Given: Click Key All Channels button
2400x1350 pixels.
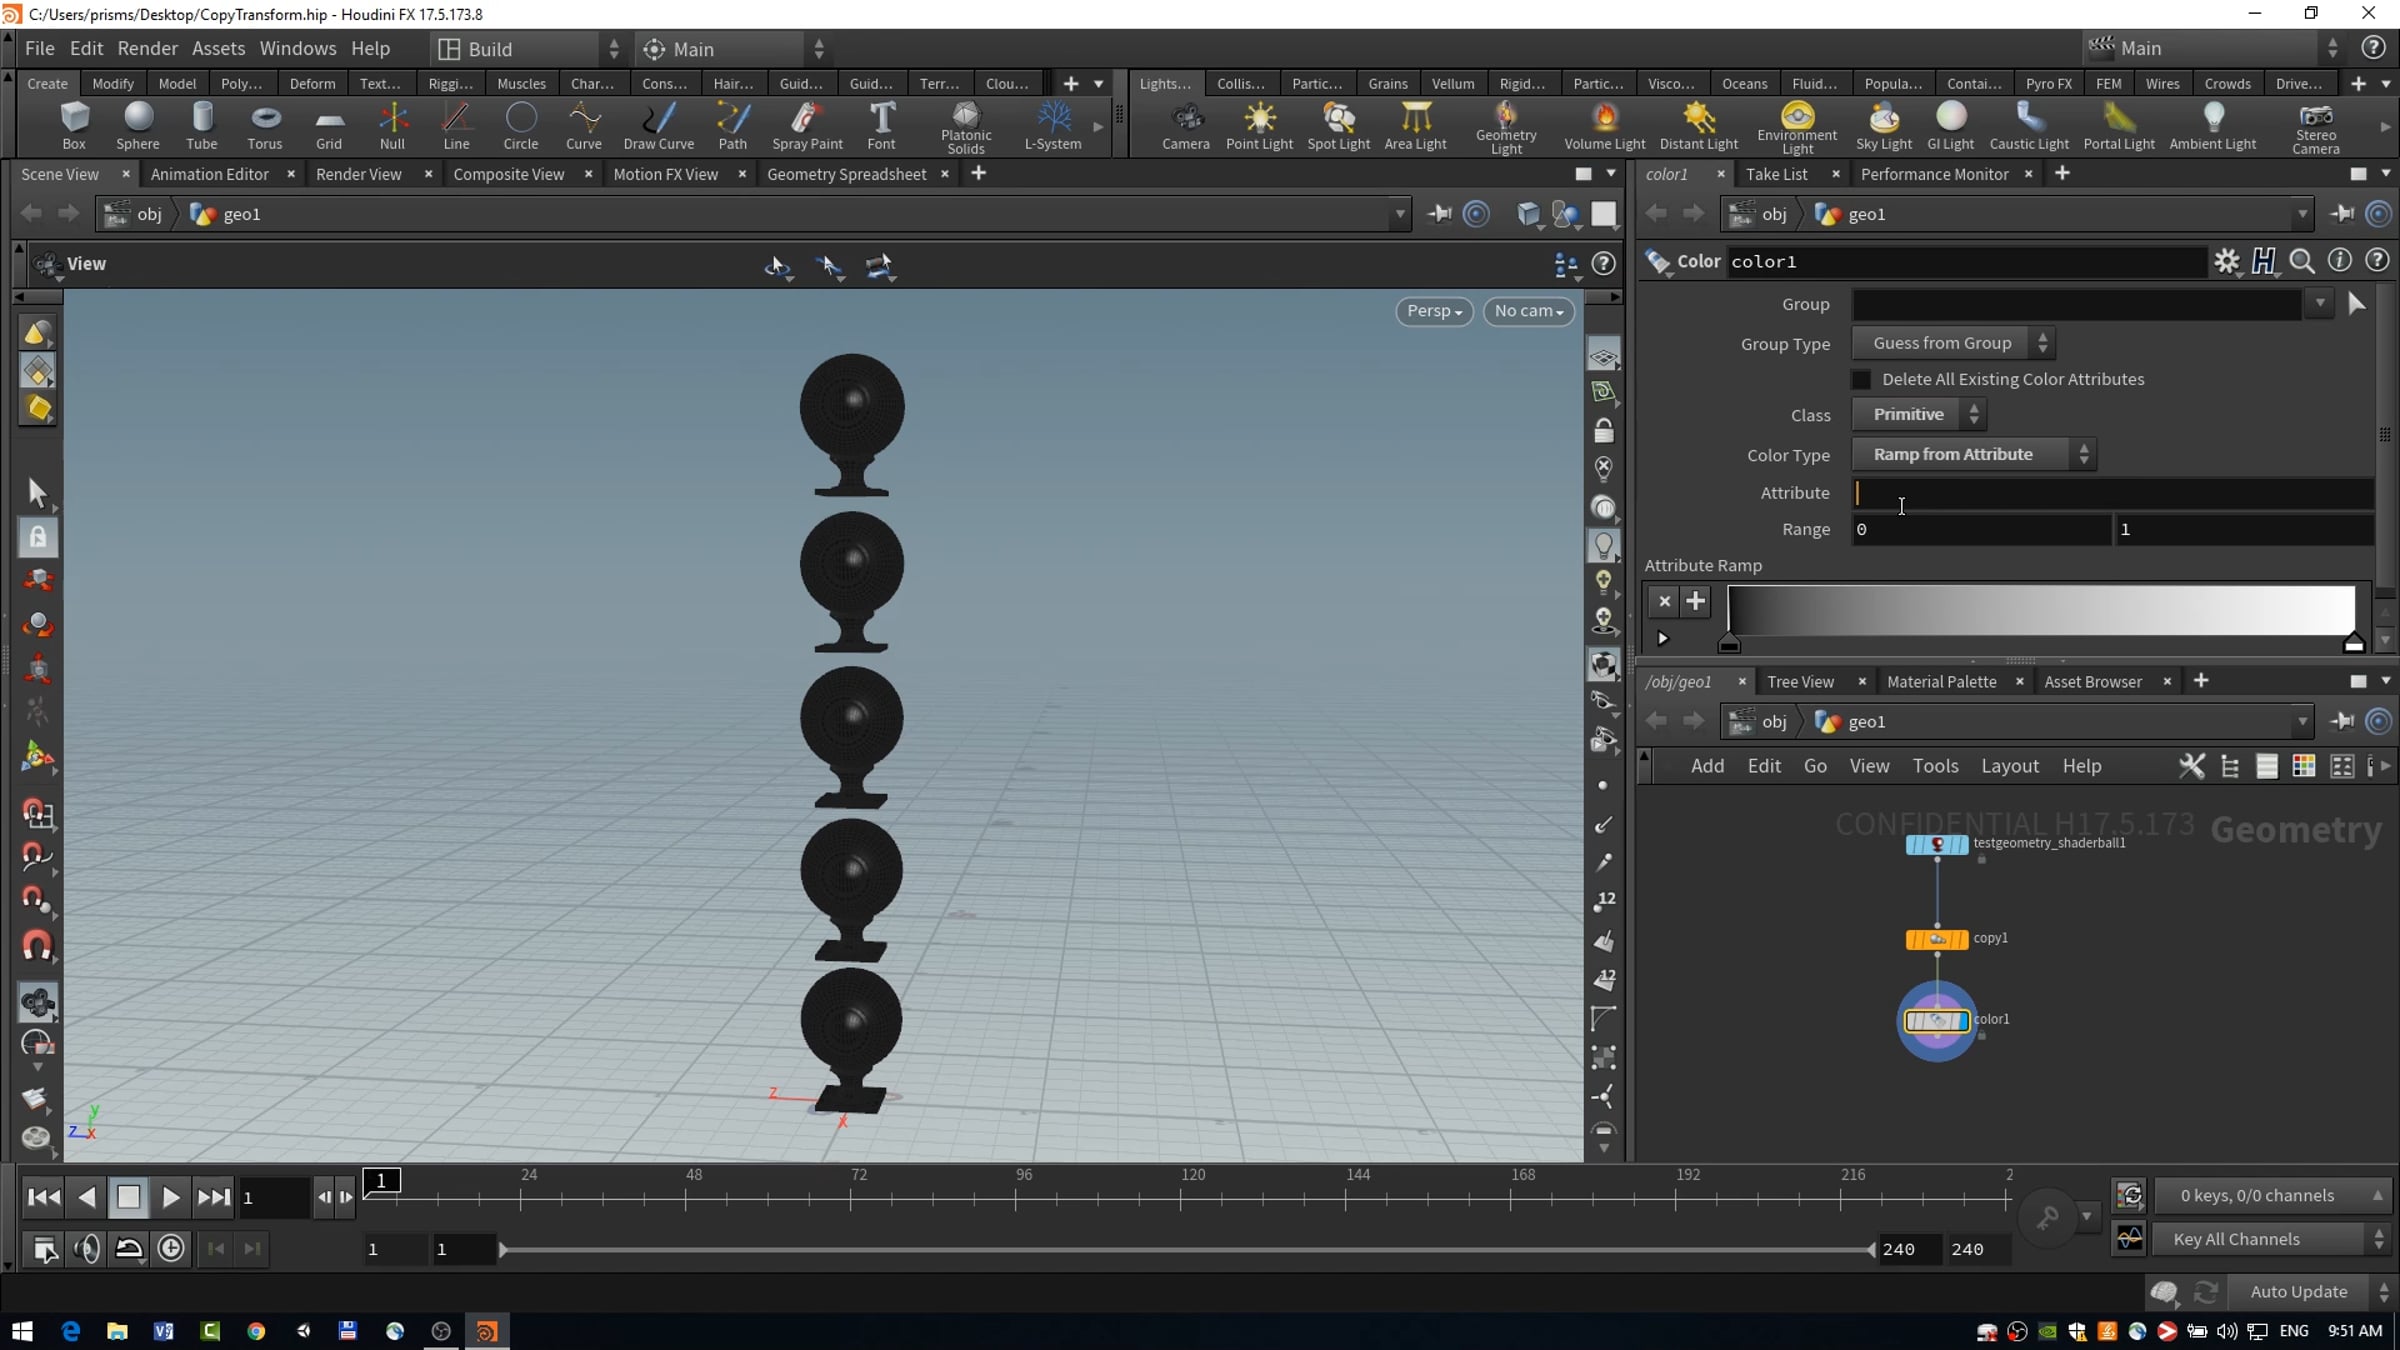Looking at the screenshot, I should click(x=2270, y=1239).
